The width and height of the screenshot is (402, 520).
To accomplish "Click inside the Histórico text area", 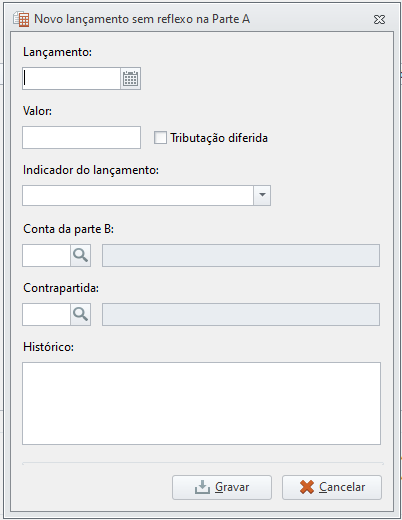I will [201, 403].
